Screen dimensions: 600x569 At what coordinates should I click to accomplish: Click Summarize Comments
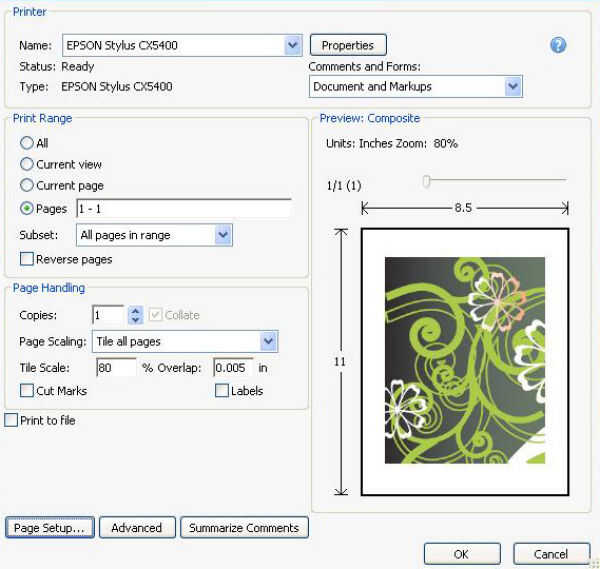click(x=244, y=528)
